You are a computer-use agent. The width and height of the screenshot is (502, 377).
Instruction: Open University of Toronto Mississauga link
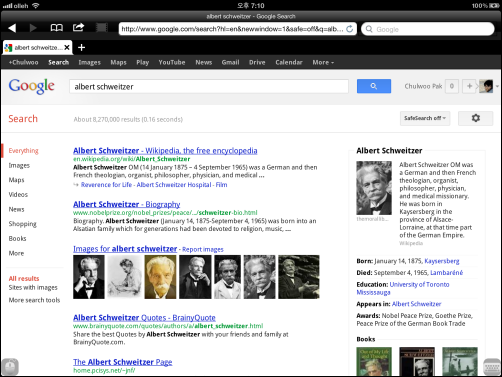[403, 288]
